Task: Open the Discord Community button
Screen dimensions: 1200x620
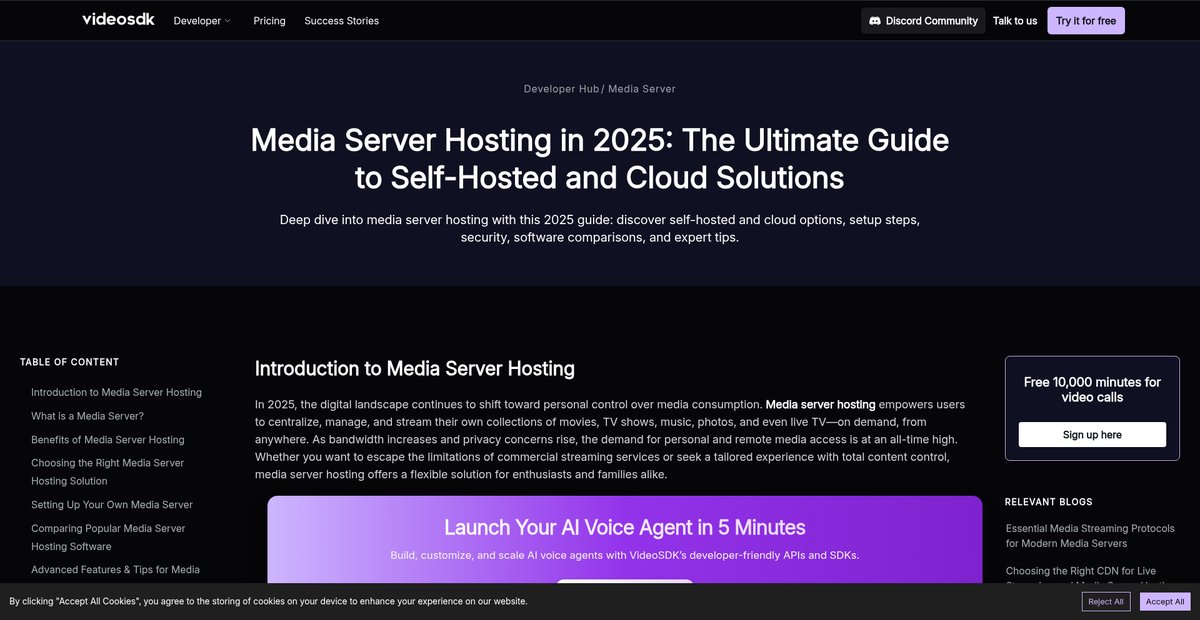Action: pos(923,20)
